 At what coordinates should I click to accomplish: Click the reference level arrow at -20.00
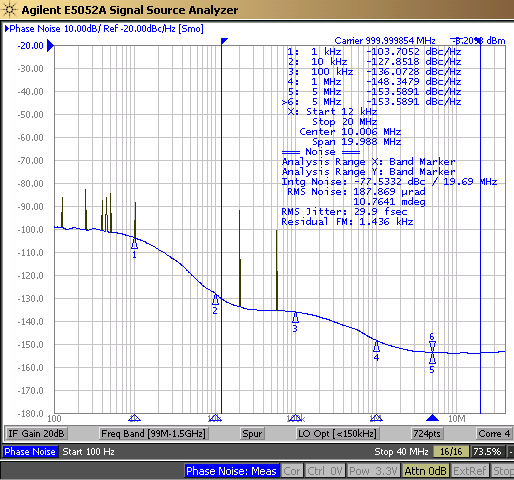(50, 46)
